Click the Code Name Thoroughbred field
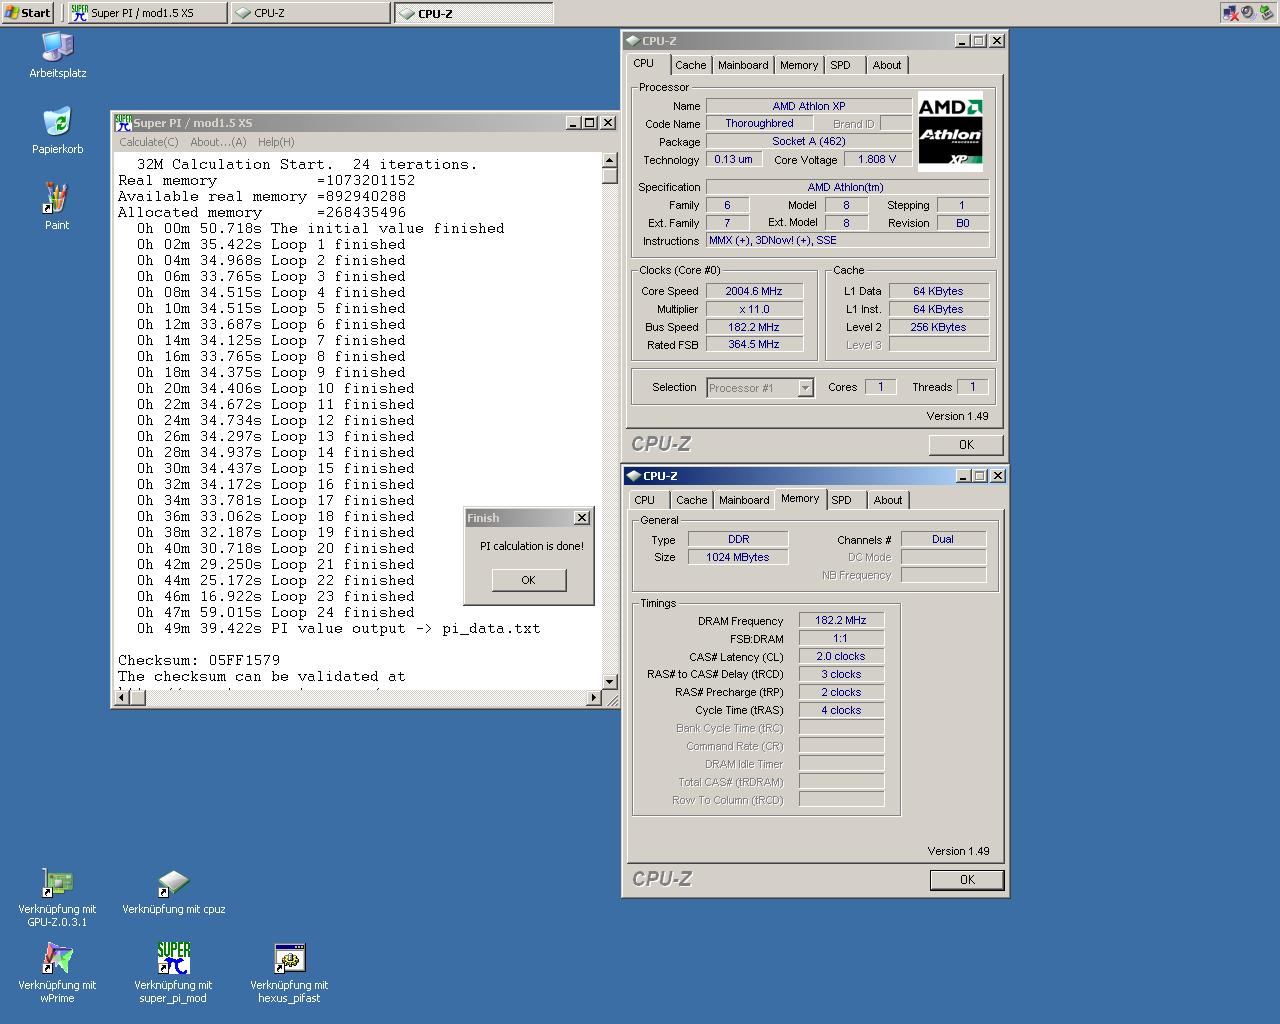The image size is (1280, 1024). click(x=759, y=123)
